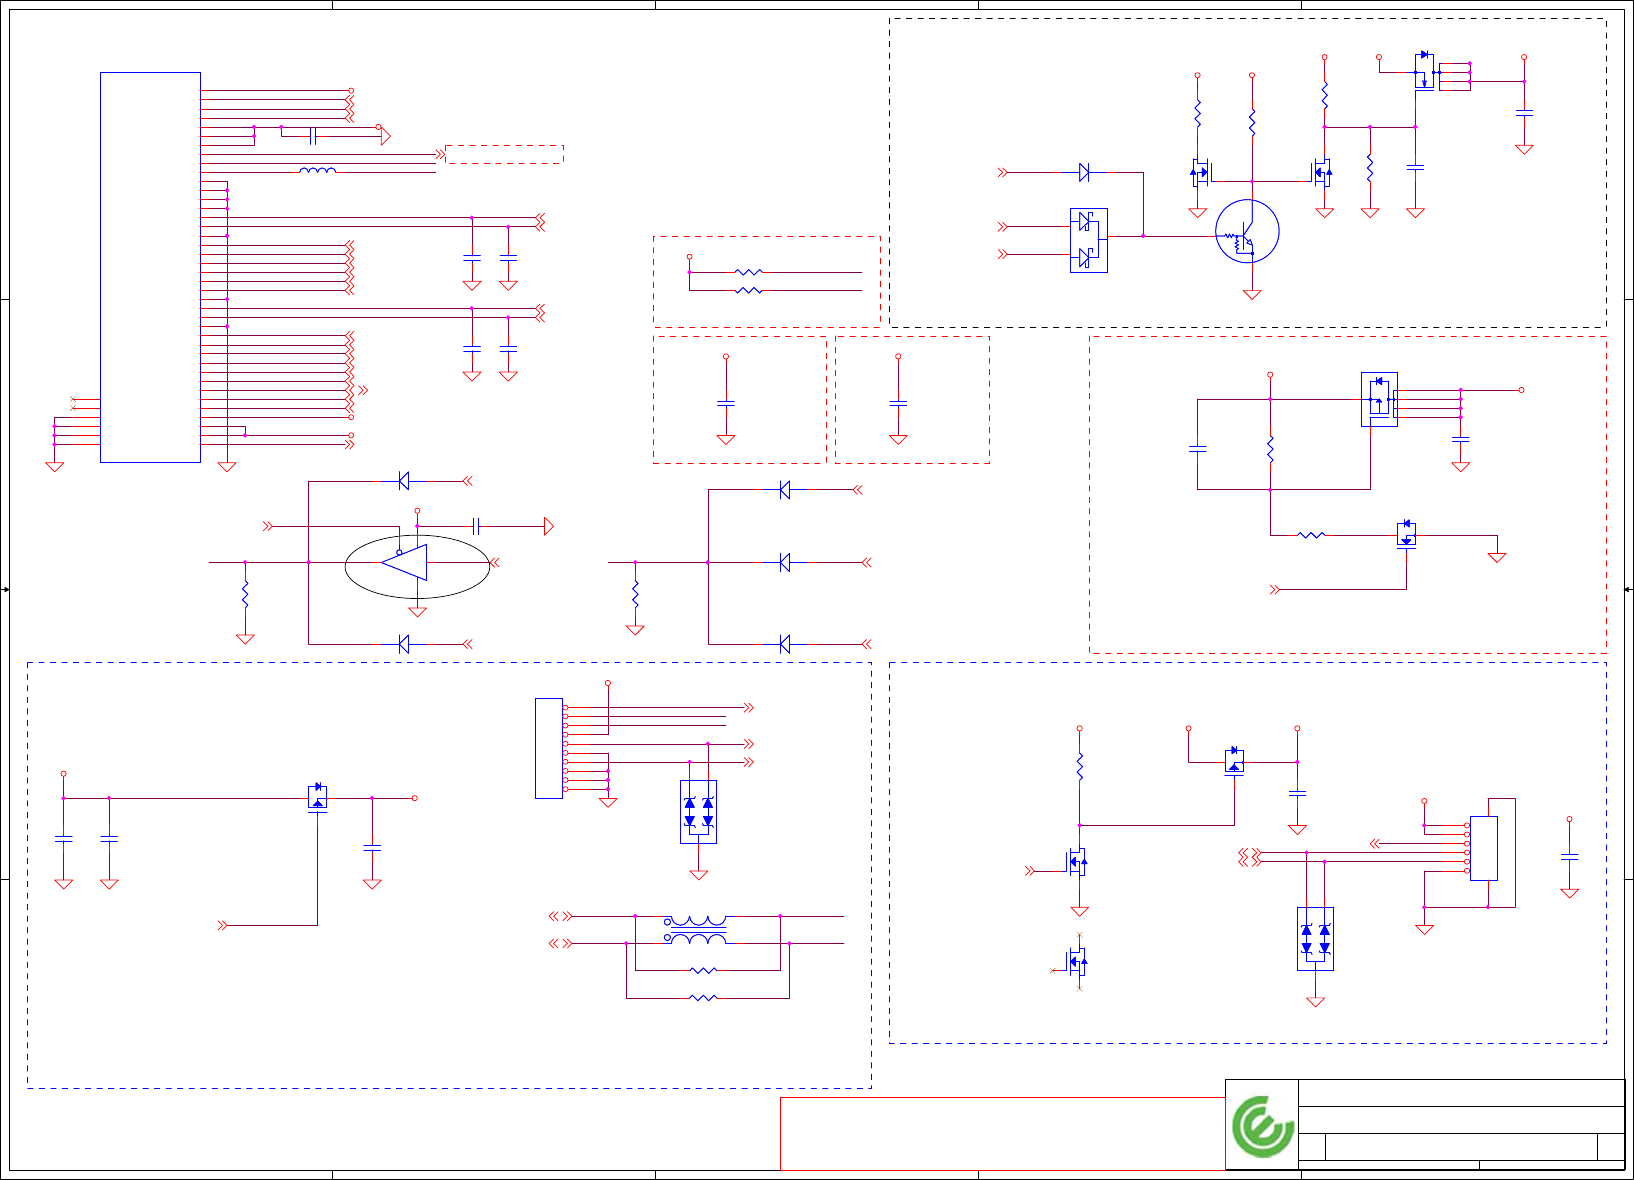Select the inductor coil wired to the large IC

318,171
